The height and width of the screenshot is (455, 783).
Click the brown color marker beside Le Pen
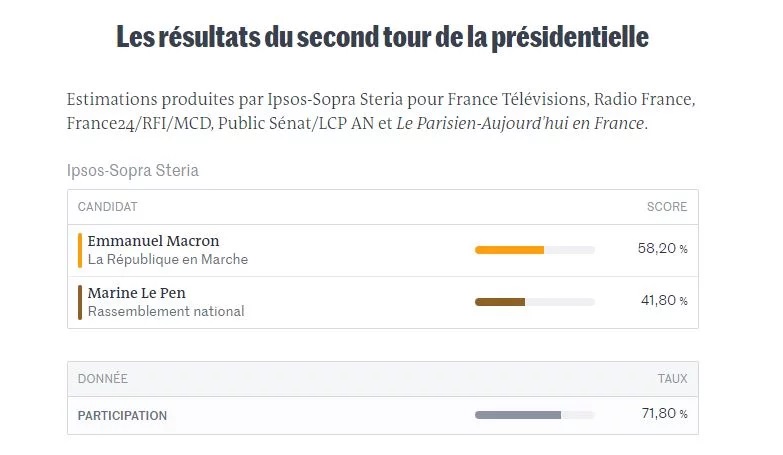click(x=80, y=302)
